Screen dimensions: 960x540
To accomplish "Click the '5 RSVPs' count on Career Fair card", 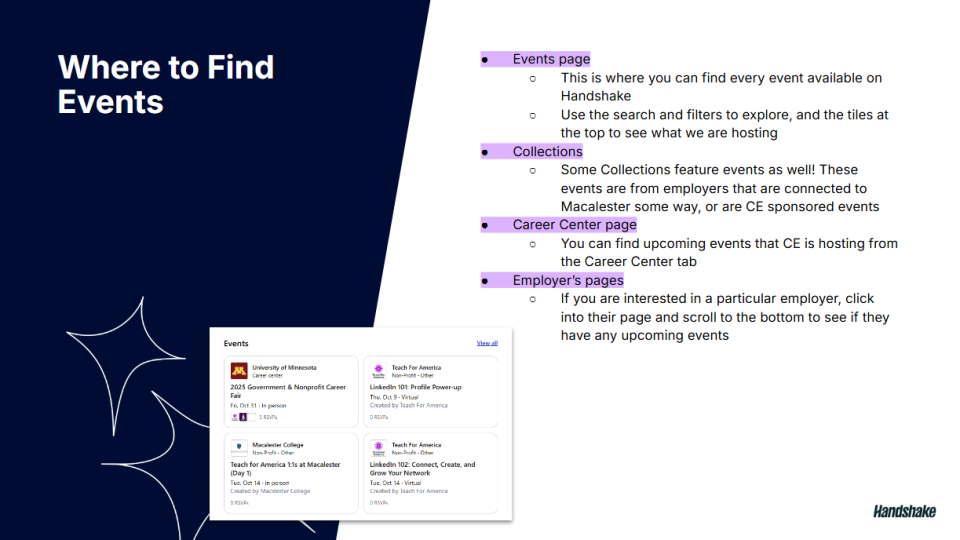I will tap(268, 417).
